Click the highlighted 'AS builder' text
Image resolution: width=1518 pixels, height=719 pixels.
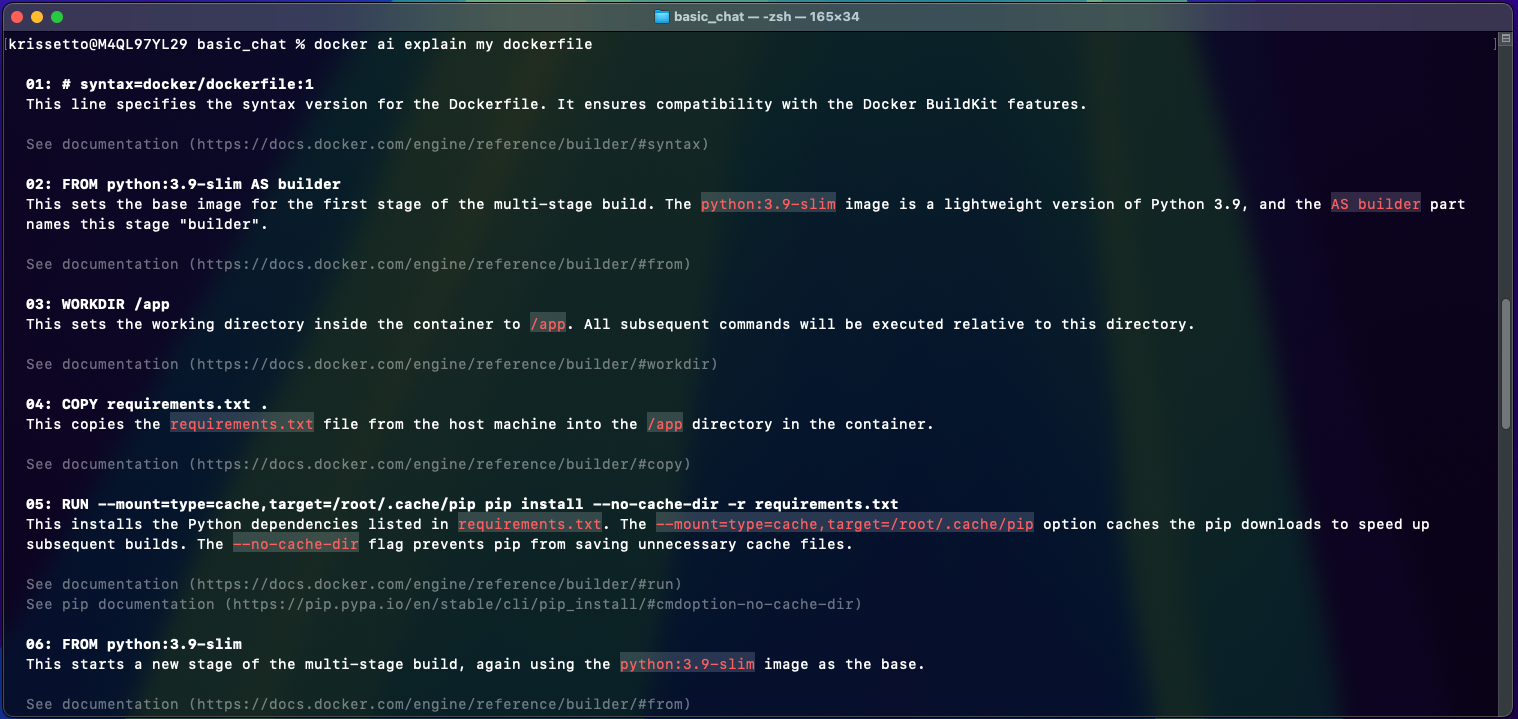[x=1375, y=204]
